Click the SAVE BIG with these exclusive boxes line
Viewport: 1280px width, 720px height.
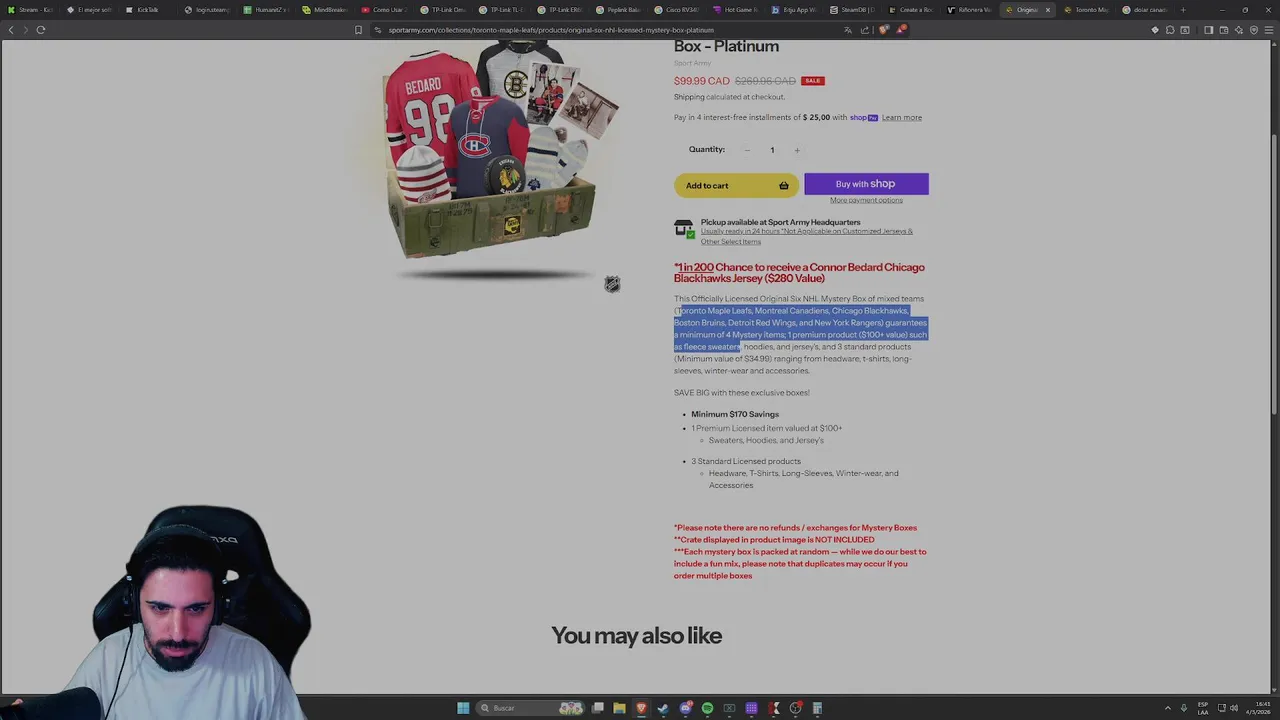[742, 393]
